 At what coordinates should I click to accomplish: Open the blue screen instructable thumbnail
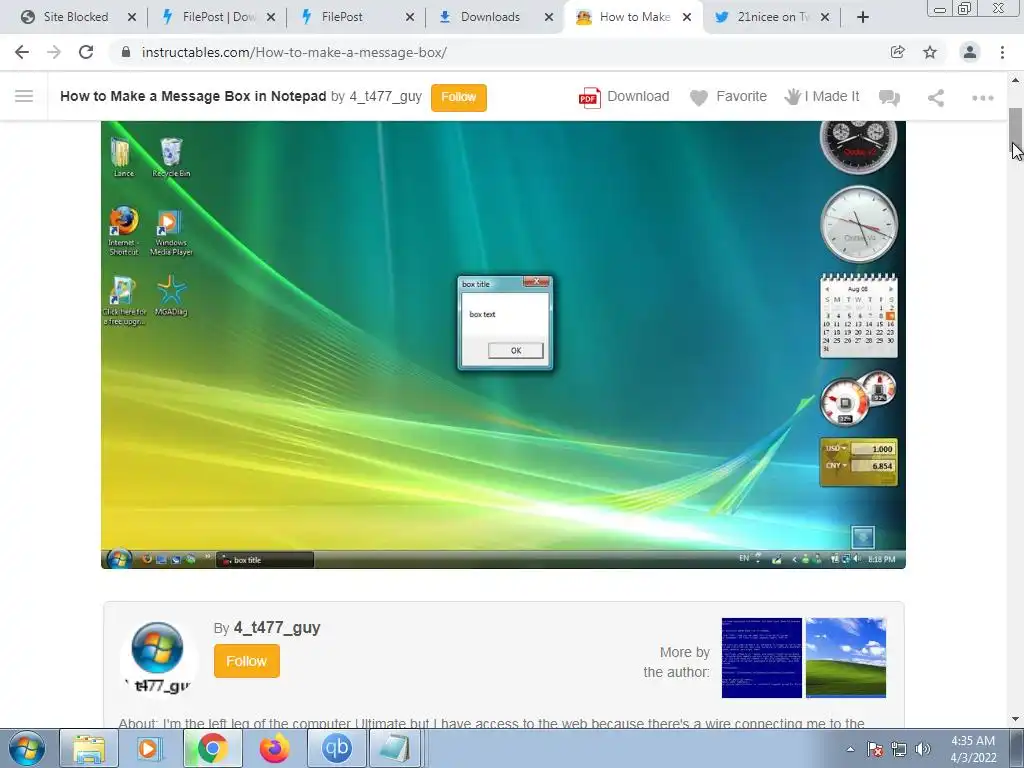tap(761, 658)
